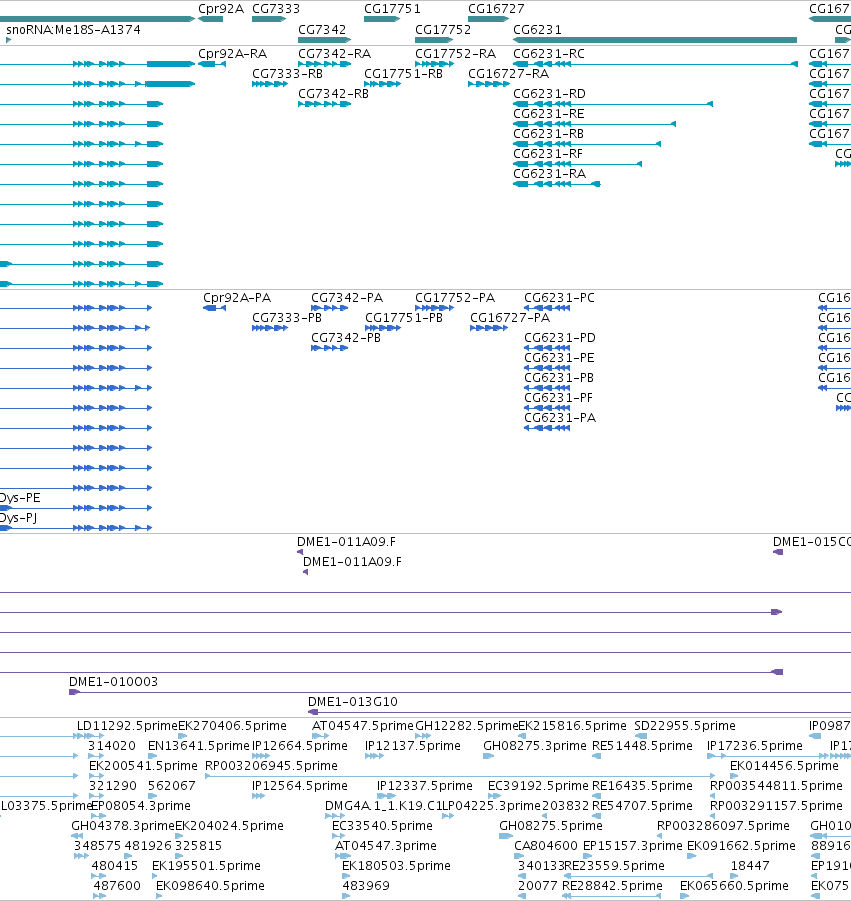
Task: Select the EK098640.5prime EST label
Action: 210,886
